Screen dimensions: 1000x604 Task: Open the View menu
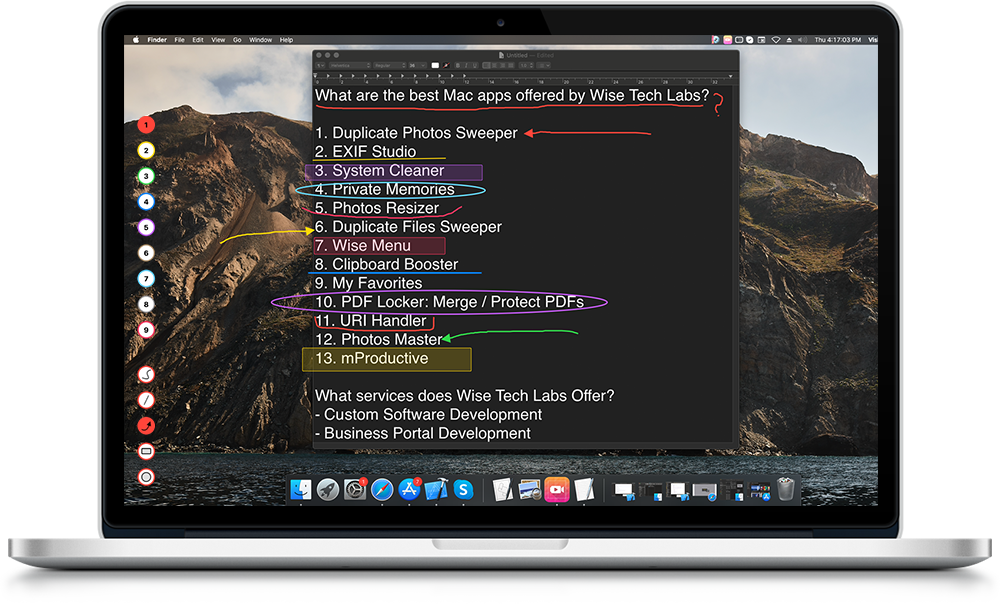[218, 40]
